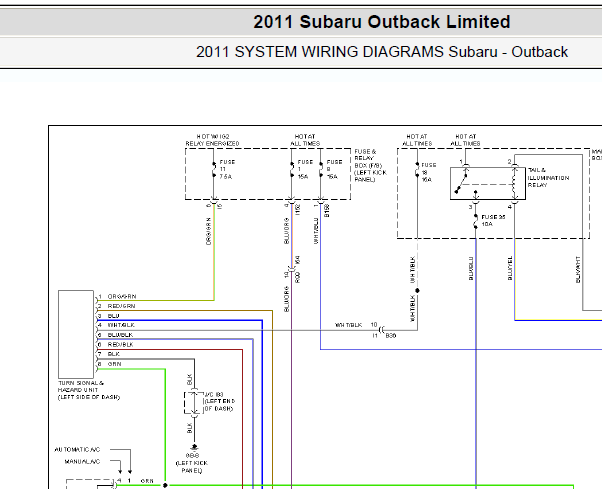Click the splice dot on the WHT/BLK wire
602x489 pixels.
tap(417, 291)
